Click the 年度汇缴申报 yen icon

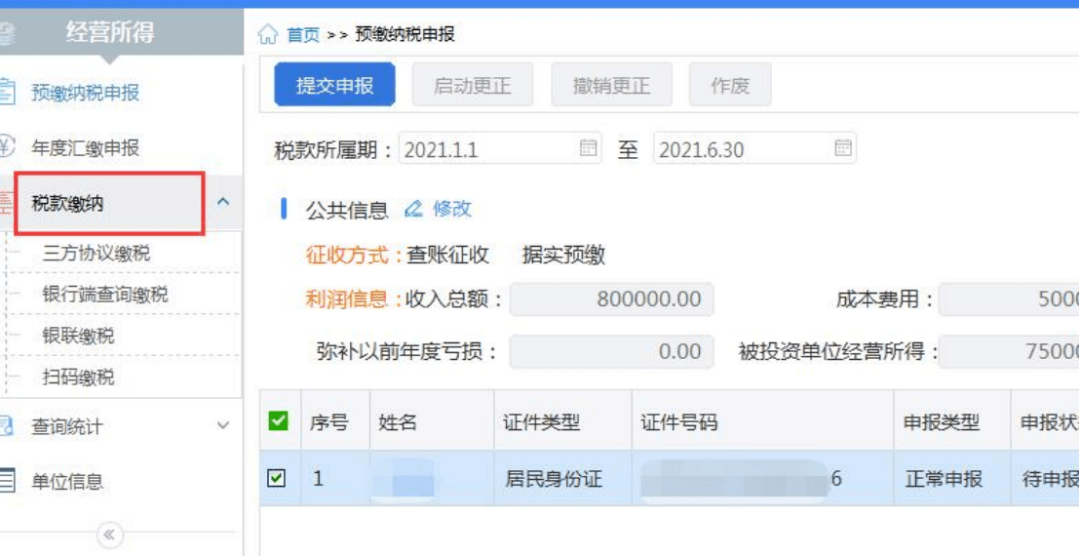(8, 147)
